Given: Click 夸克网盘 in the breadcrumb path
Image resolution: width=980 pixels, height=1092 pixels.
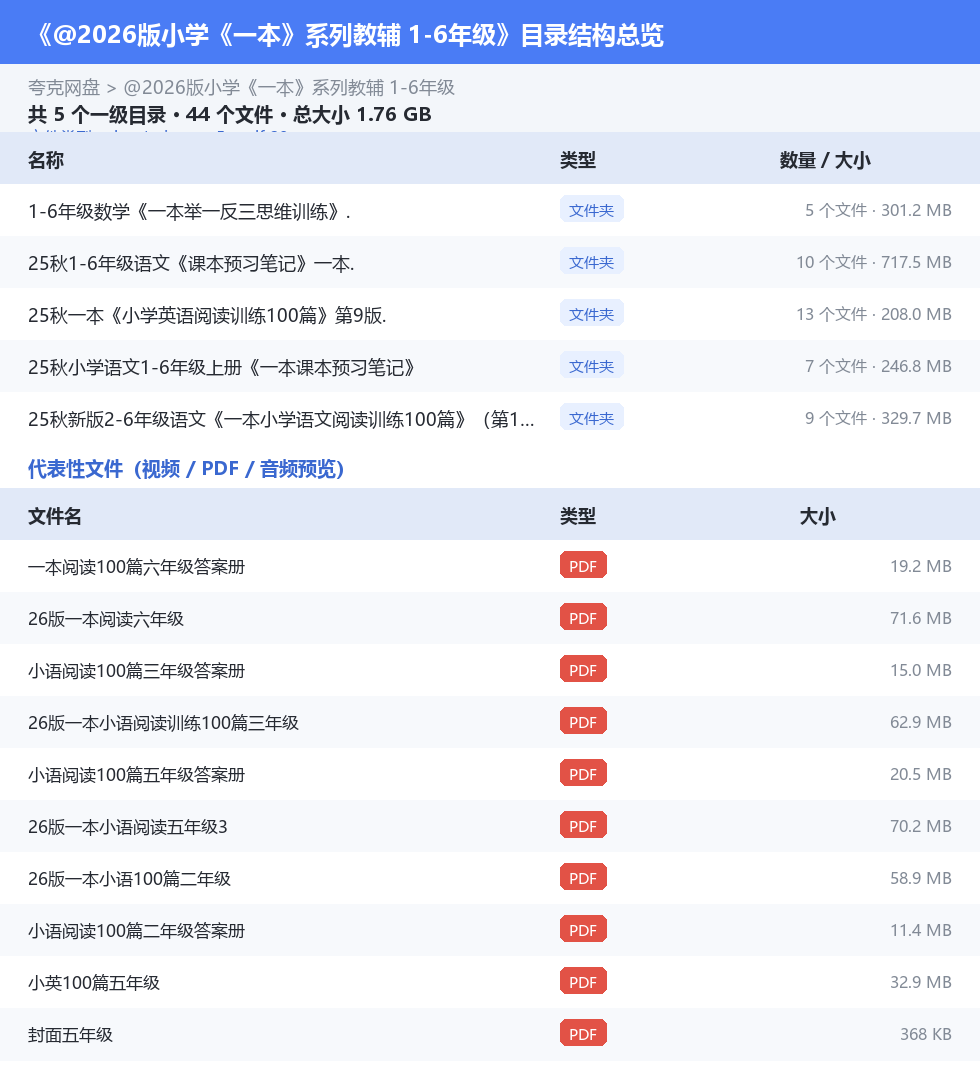Looking at the screenshot, I should 64,88.
